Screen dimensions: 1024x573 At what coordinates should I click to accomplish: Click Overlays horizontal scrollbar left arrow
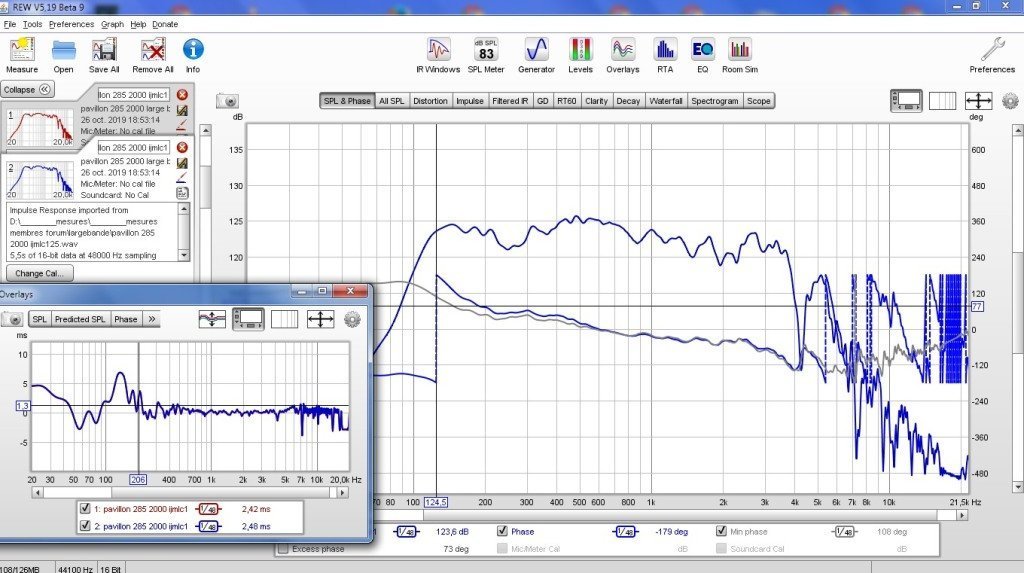[37, 493]
